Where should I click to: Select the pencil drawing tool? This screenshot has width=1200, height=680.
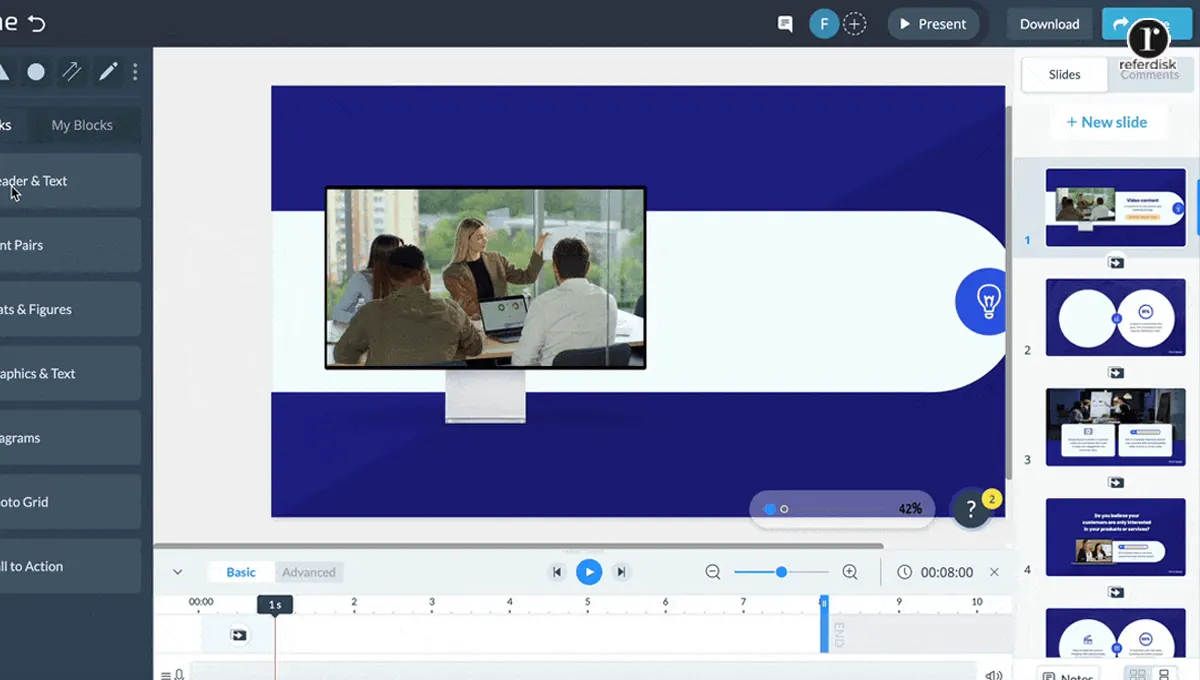(x=108, y=71)
